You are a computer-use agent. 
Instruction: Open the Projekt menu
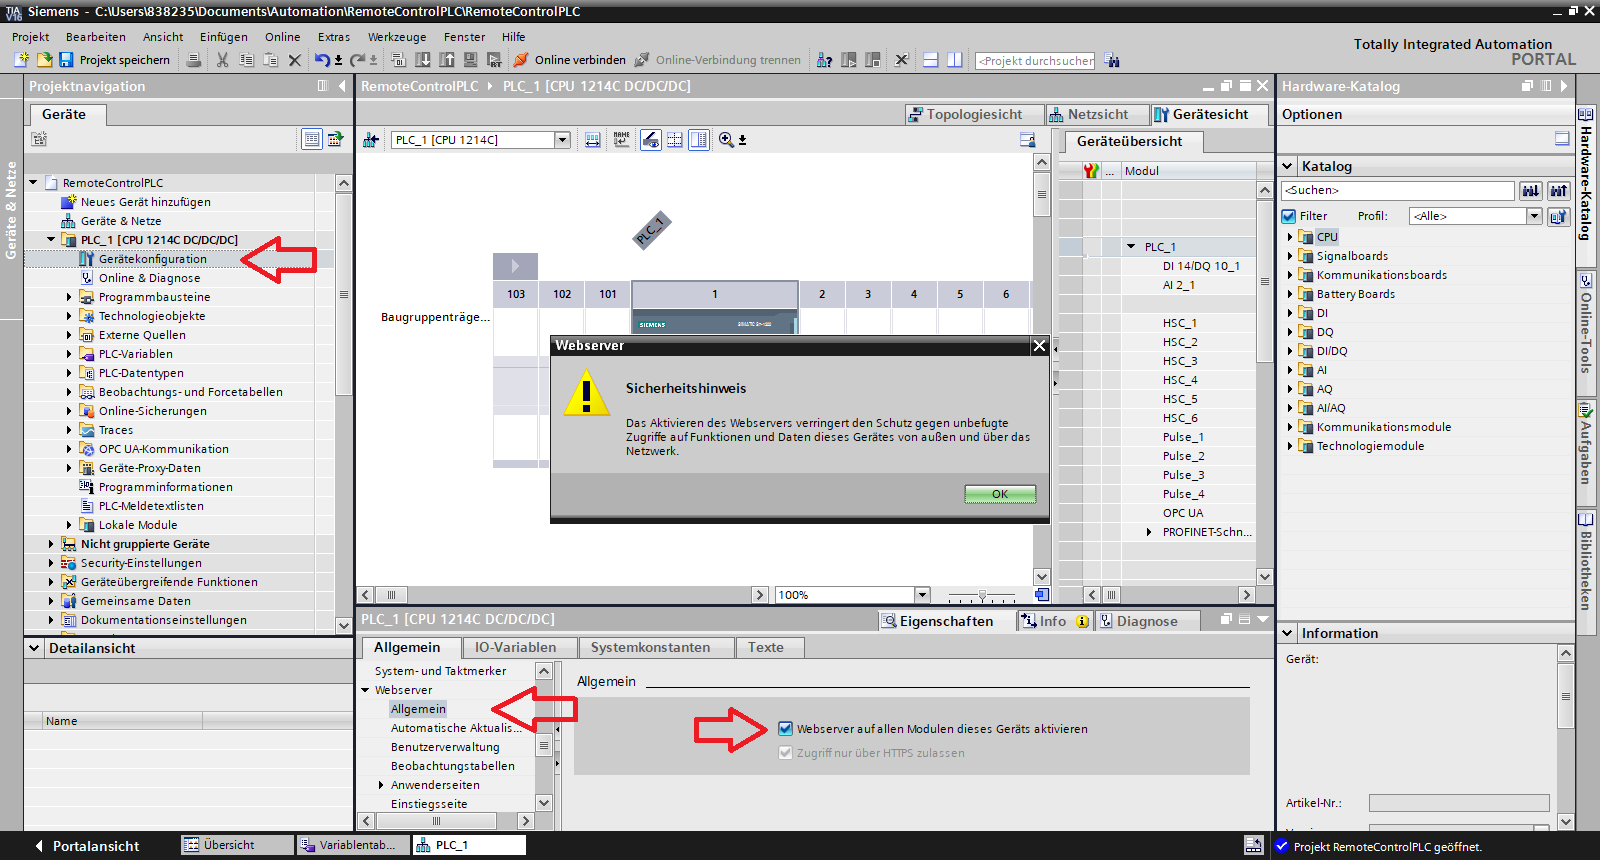31,37
